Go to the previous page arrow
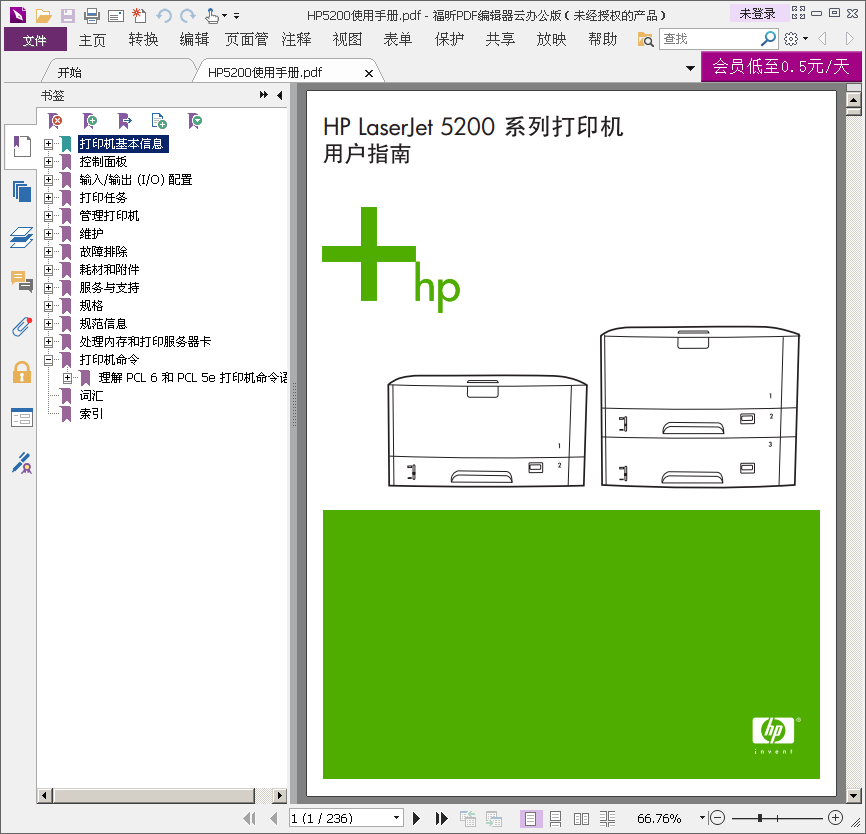 coord(274,818)
